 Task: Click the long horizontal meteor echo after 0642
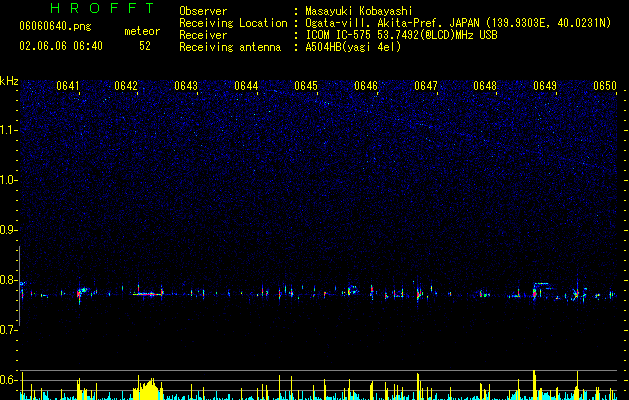coord(148,294)
